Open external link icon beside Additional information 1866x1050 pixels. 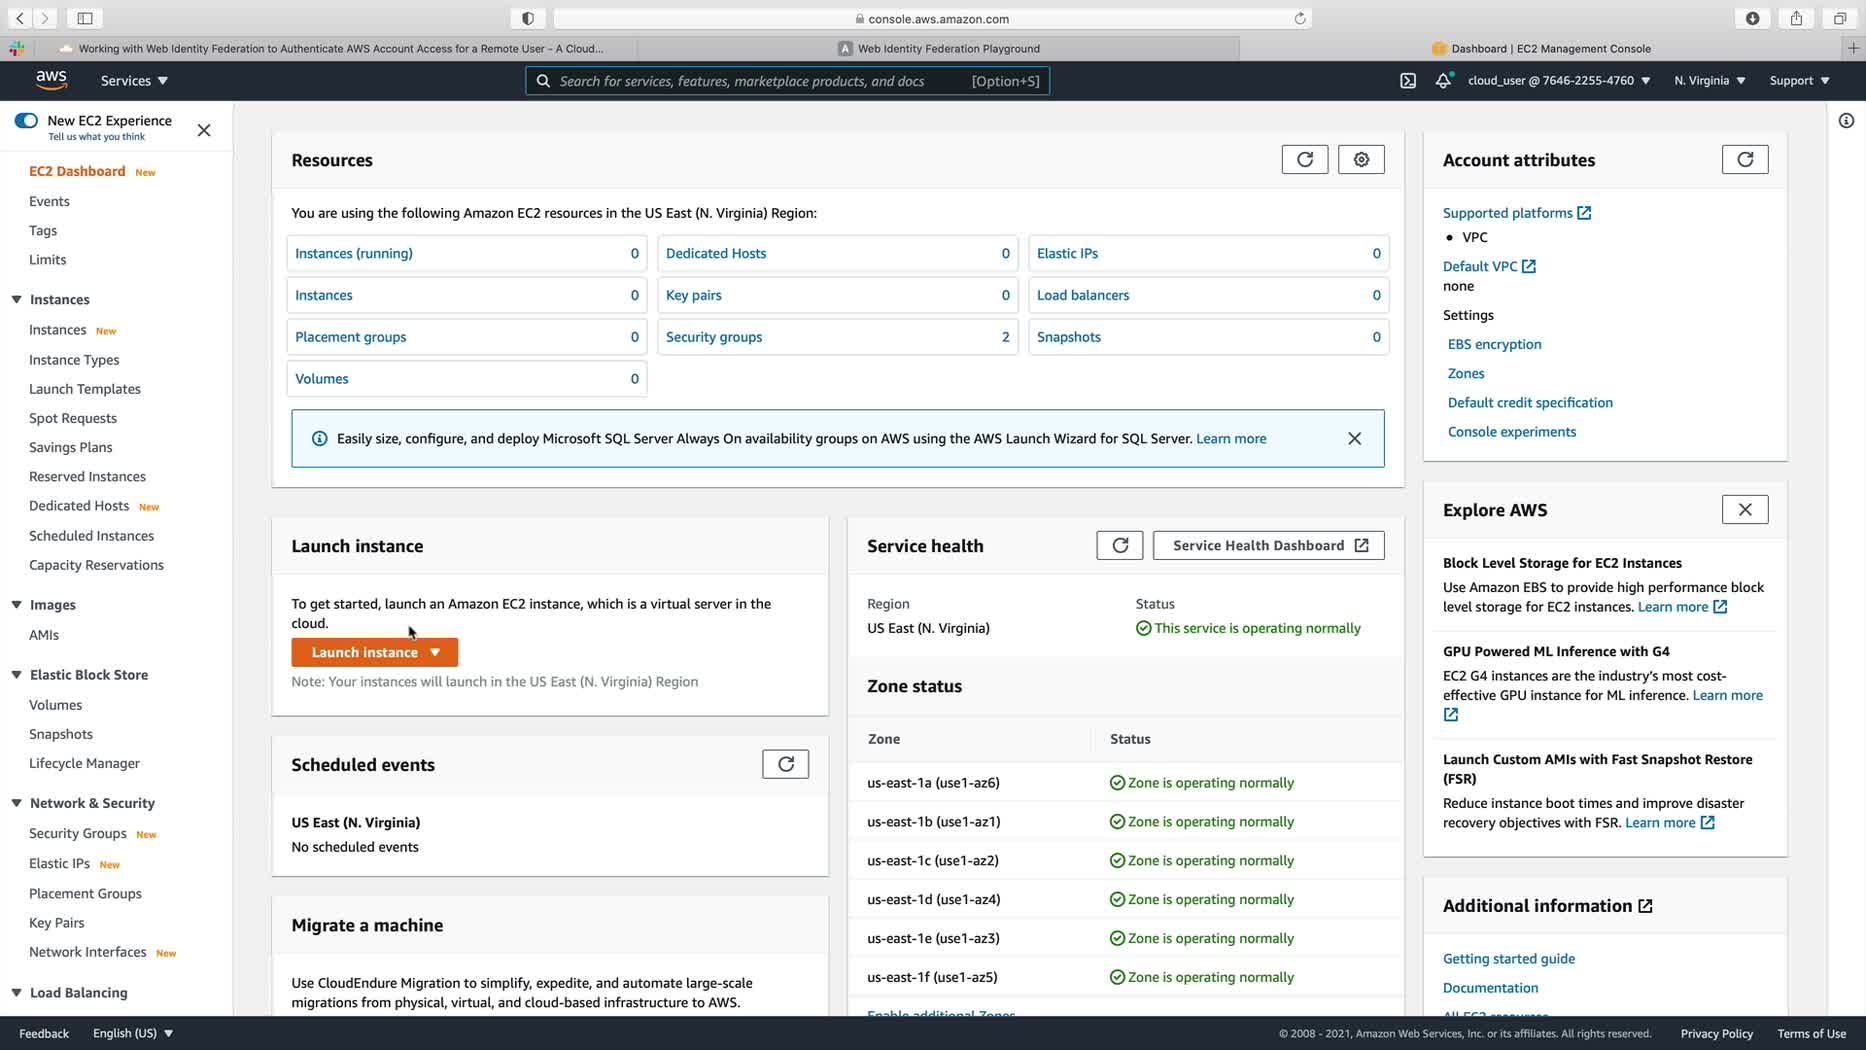click(x=1645, y=906)
